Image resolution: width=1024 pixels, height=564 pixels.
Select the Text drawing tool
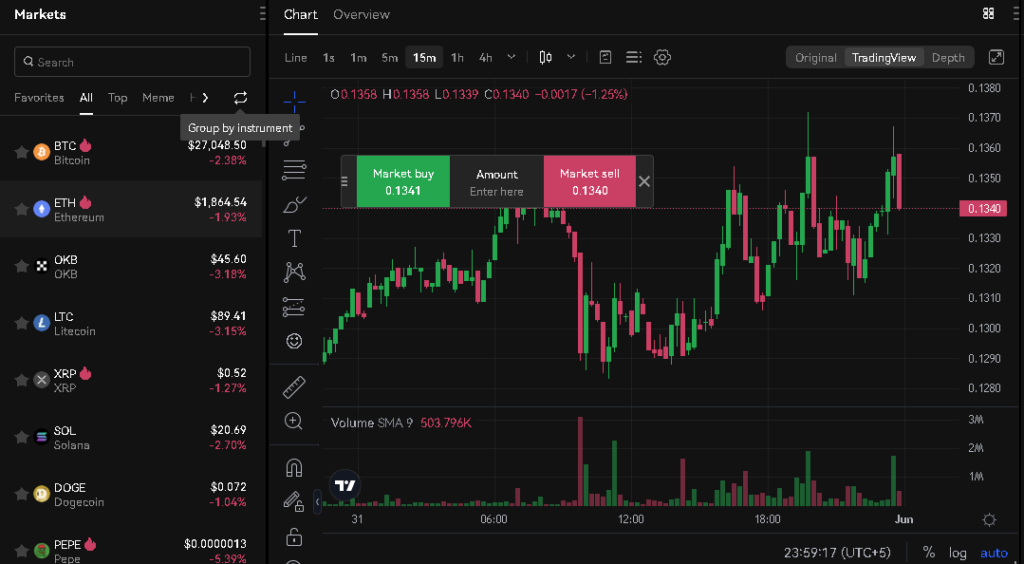click(x=294, y=238)
